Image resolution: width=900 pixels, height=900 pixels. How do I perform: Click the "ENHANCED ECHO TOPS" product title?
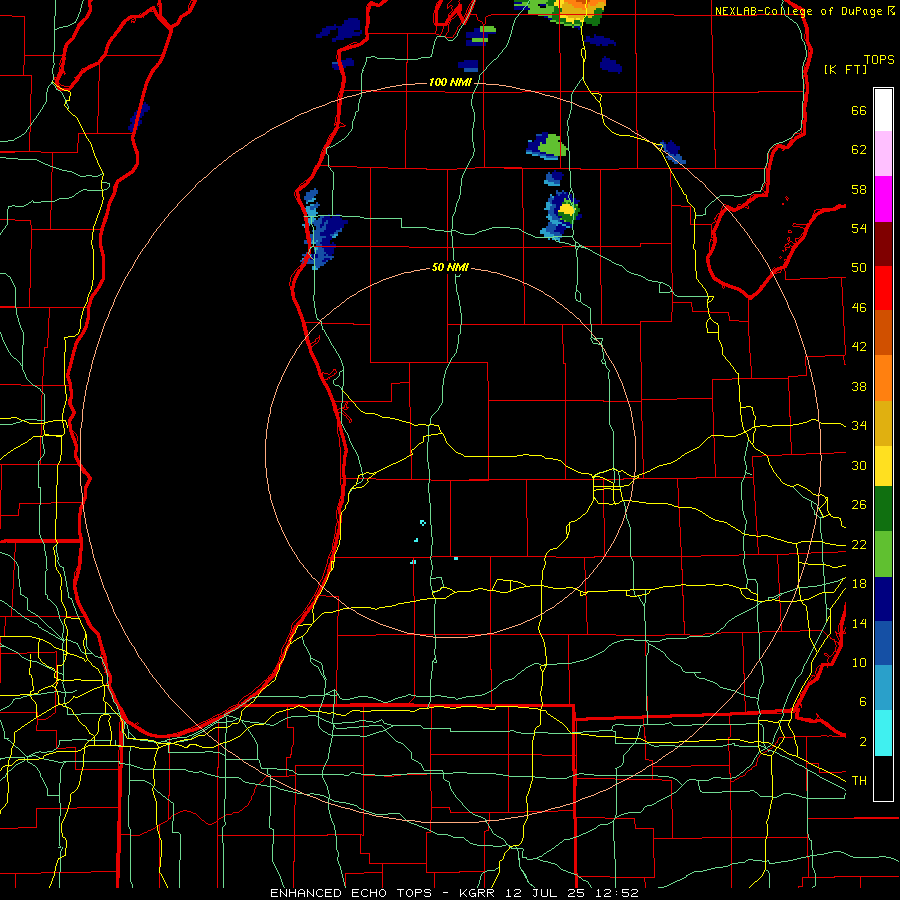[351, 893]
